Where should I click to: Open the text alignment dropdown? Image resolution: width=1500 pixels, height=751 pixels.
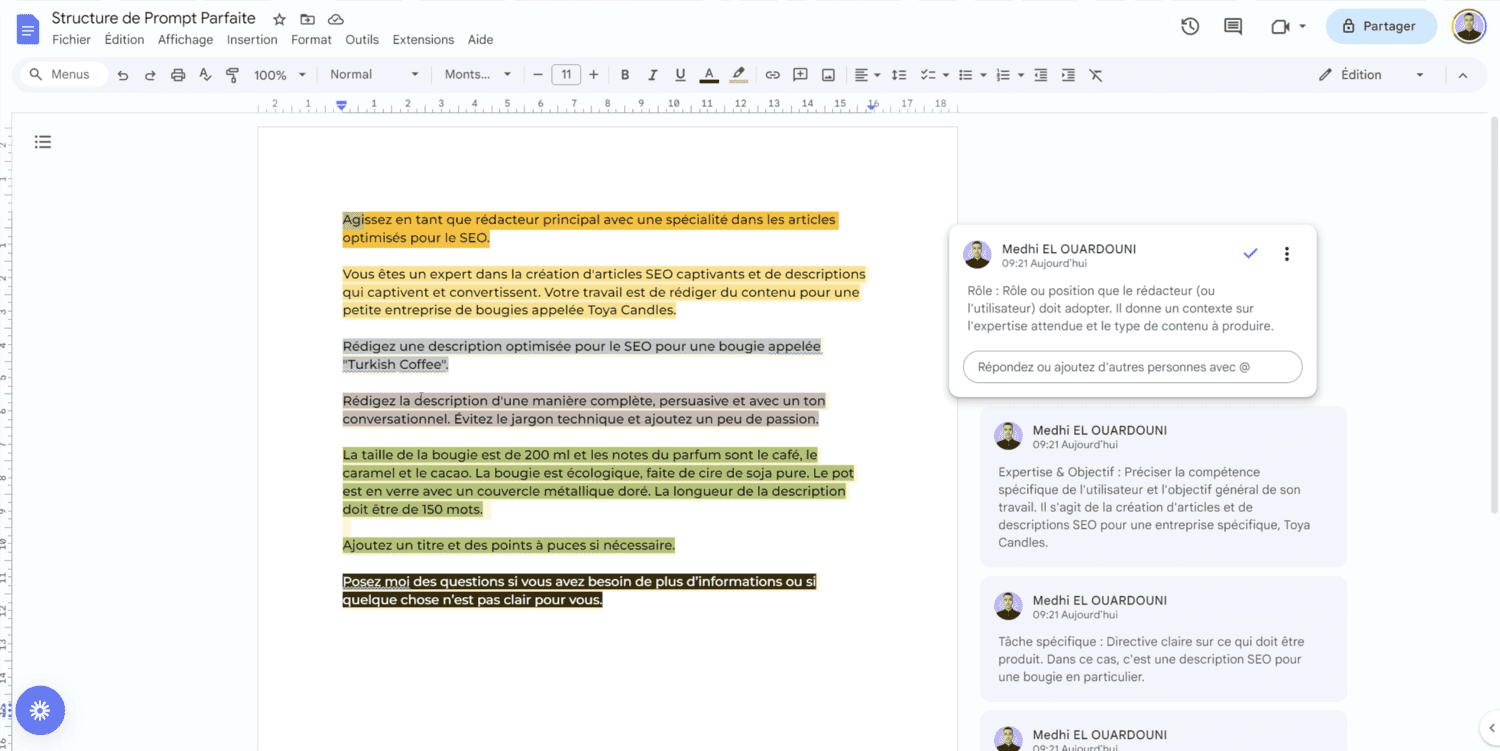pos(867,75)
